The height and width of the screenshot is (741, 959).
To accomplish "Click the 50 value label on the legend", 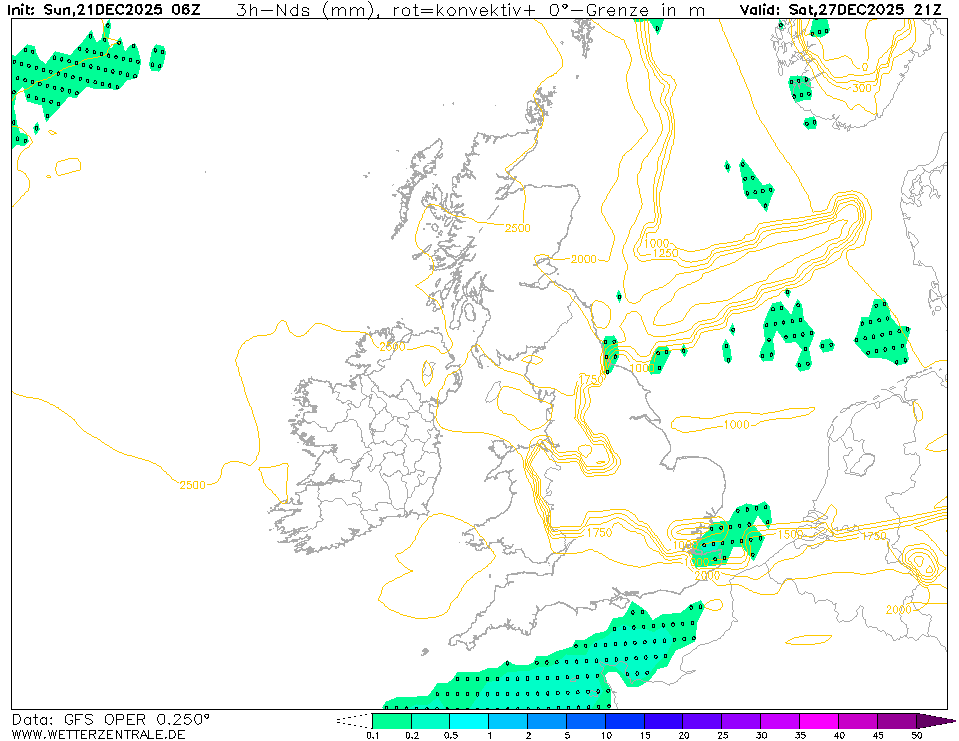I will pos(916,735).
